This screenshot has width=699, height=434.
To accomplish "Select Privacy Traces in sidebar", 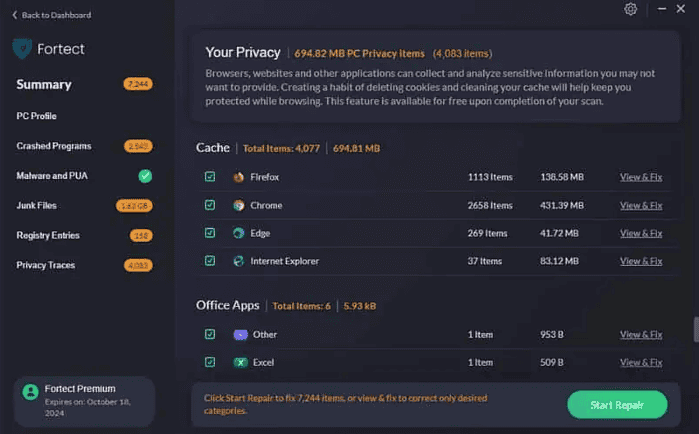I will tap(46, 266).
